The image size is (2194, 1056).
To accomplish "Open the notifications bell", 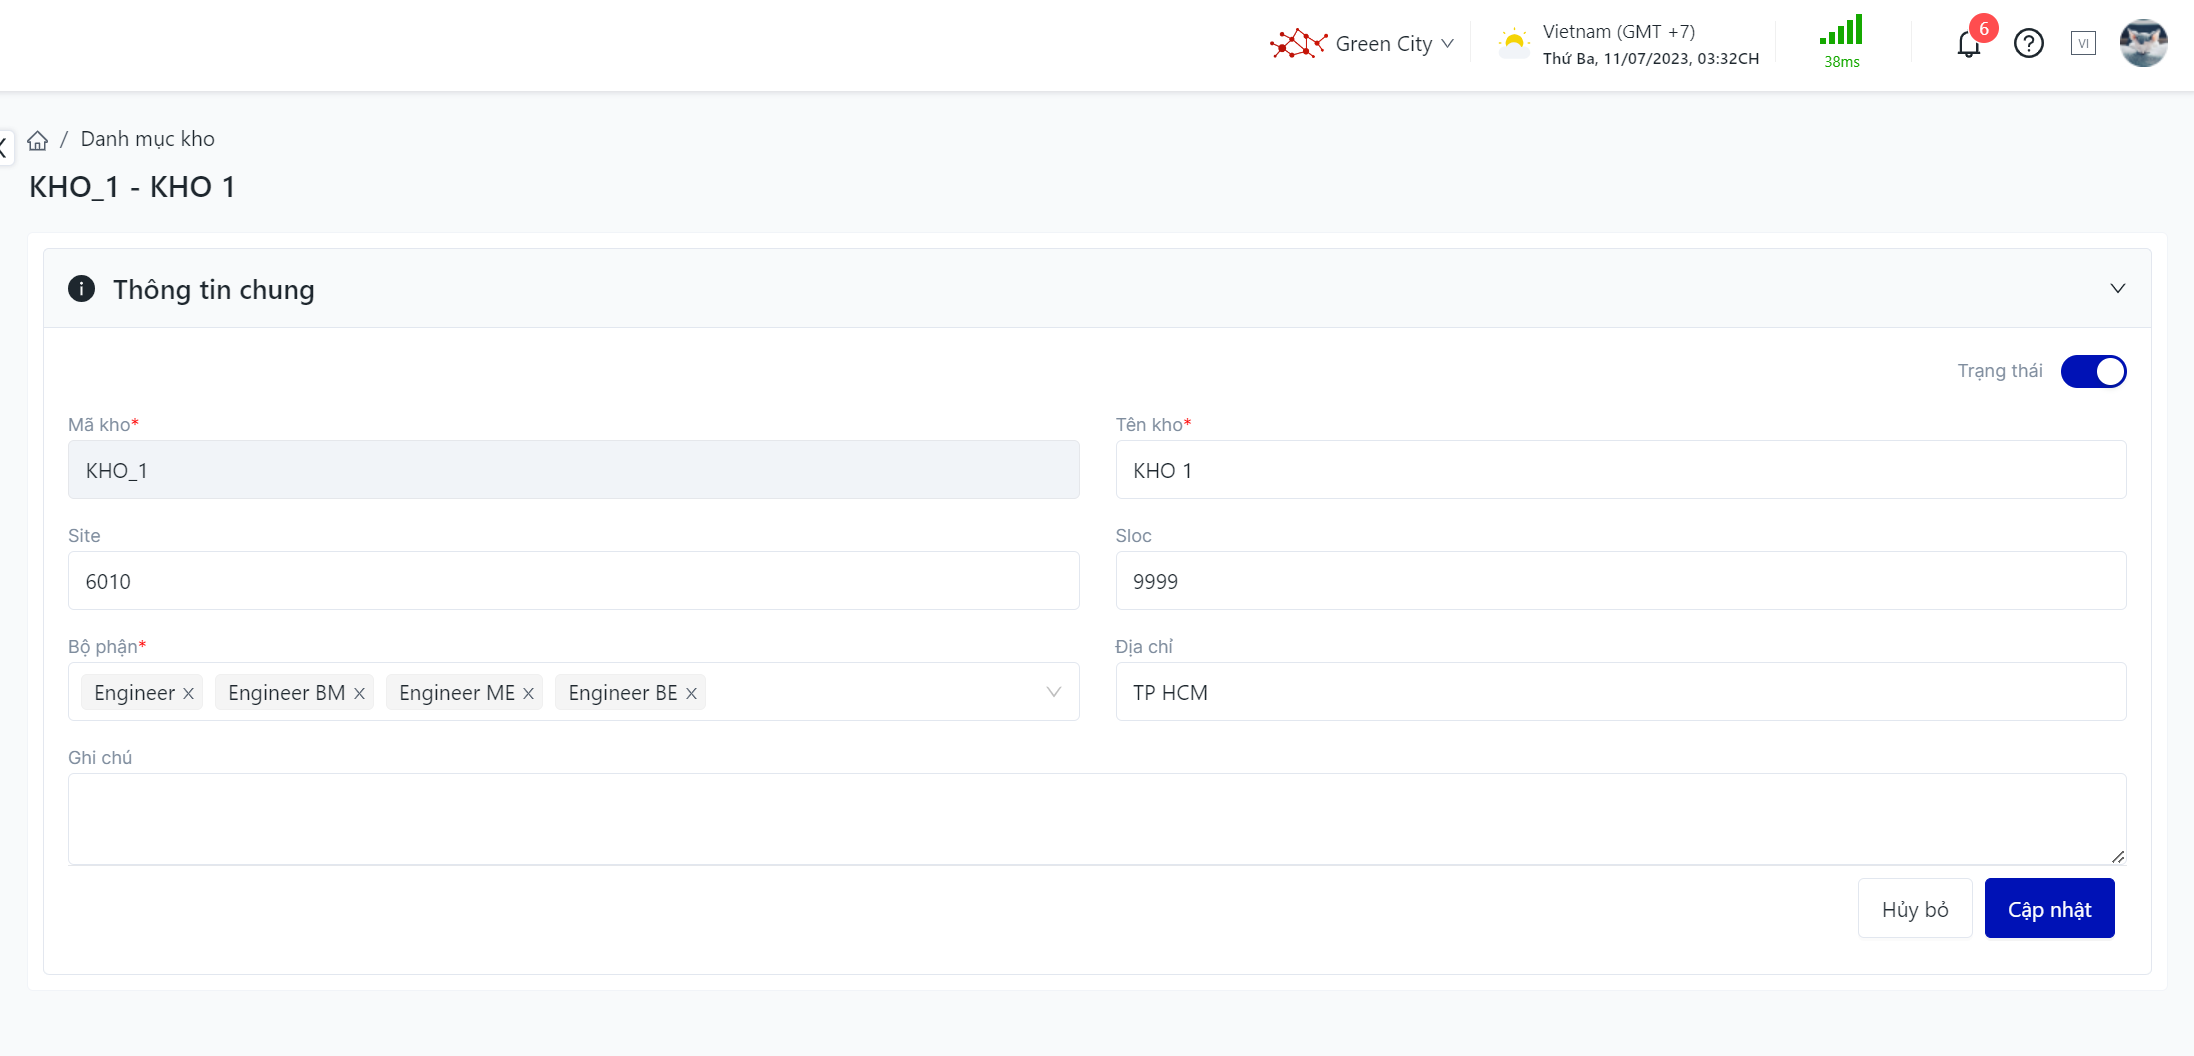I will click(1968, 44).
